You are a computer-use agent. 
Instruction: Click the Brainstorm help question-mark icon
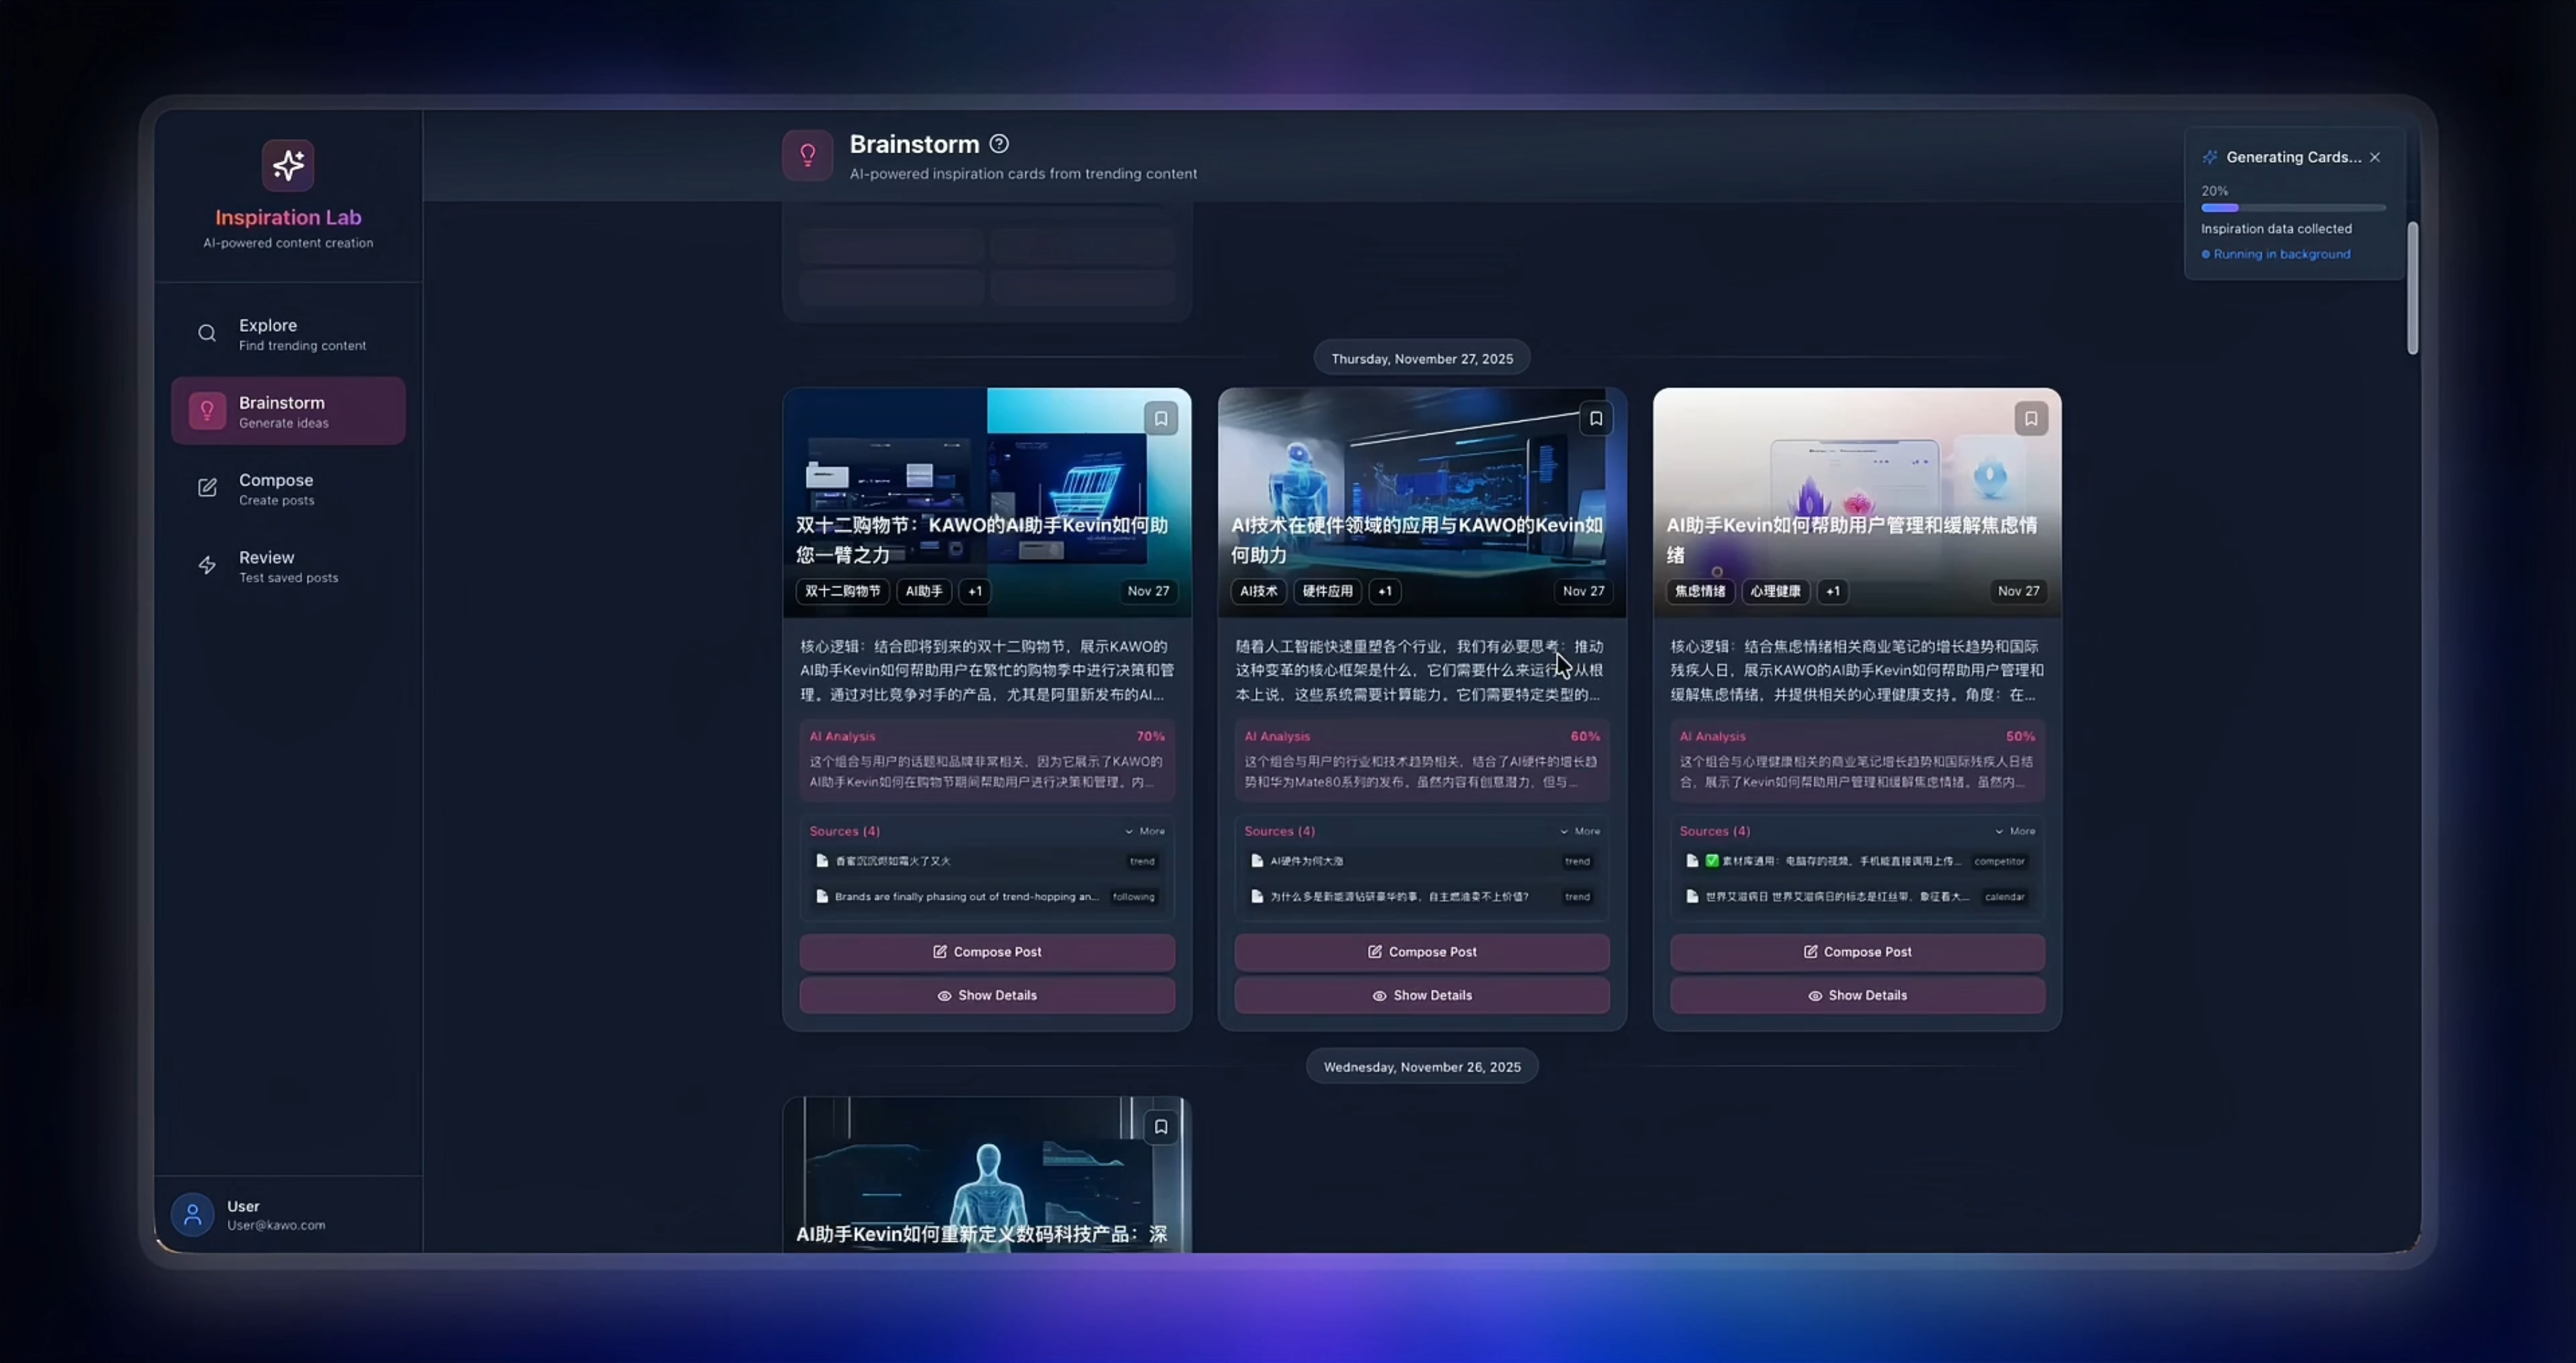(998, 144)
